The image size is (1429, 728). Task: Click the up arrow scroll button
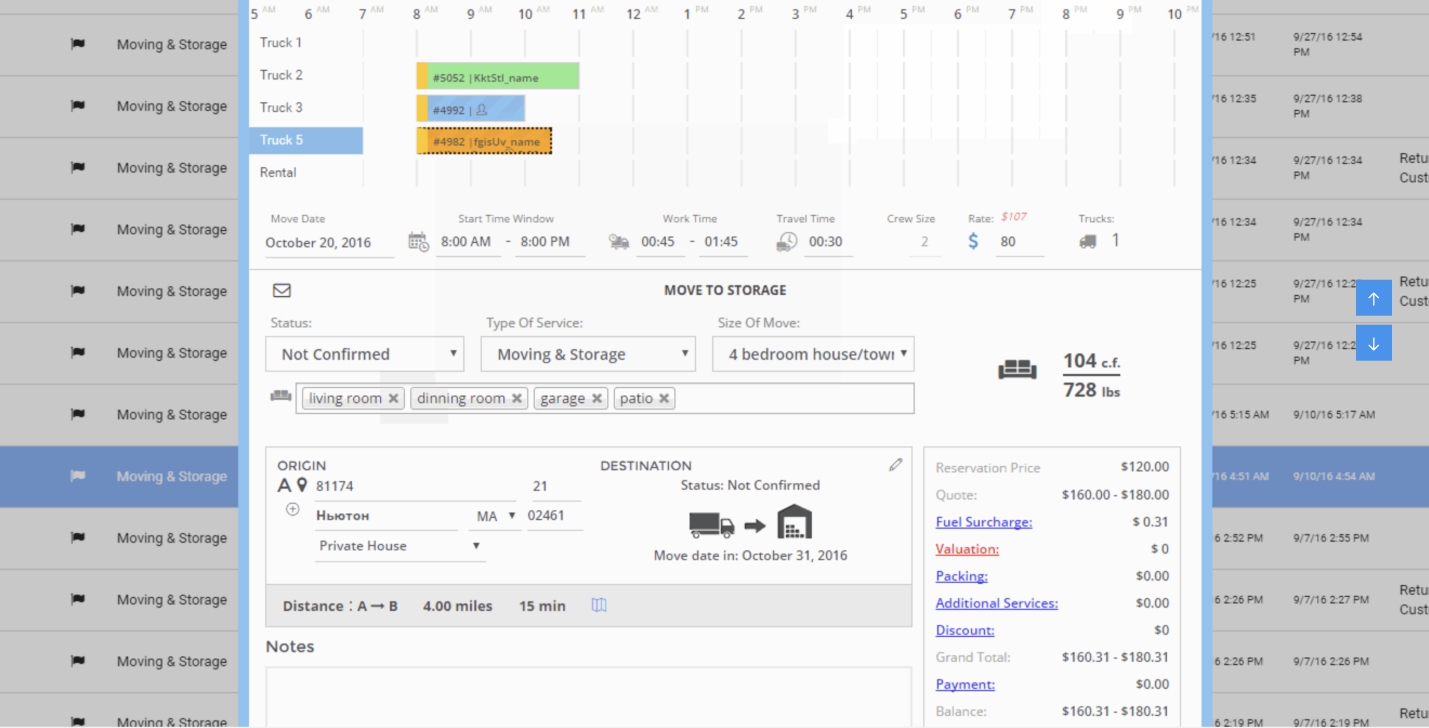pos(1373,299)
